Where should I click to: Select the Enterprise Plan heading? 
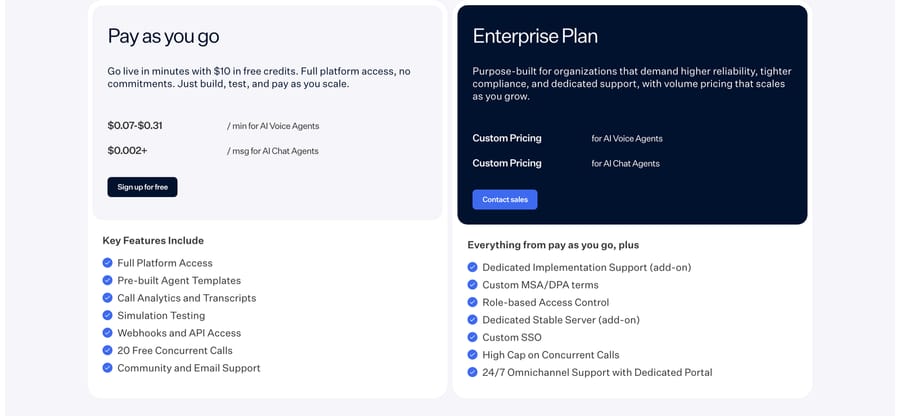(x=535, y=36)
